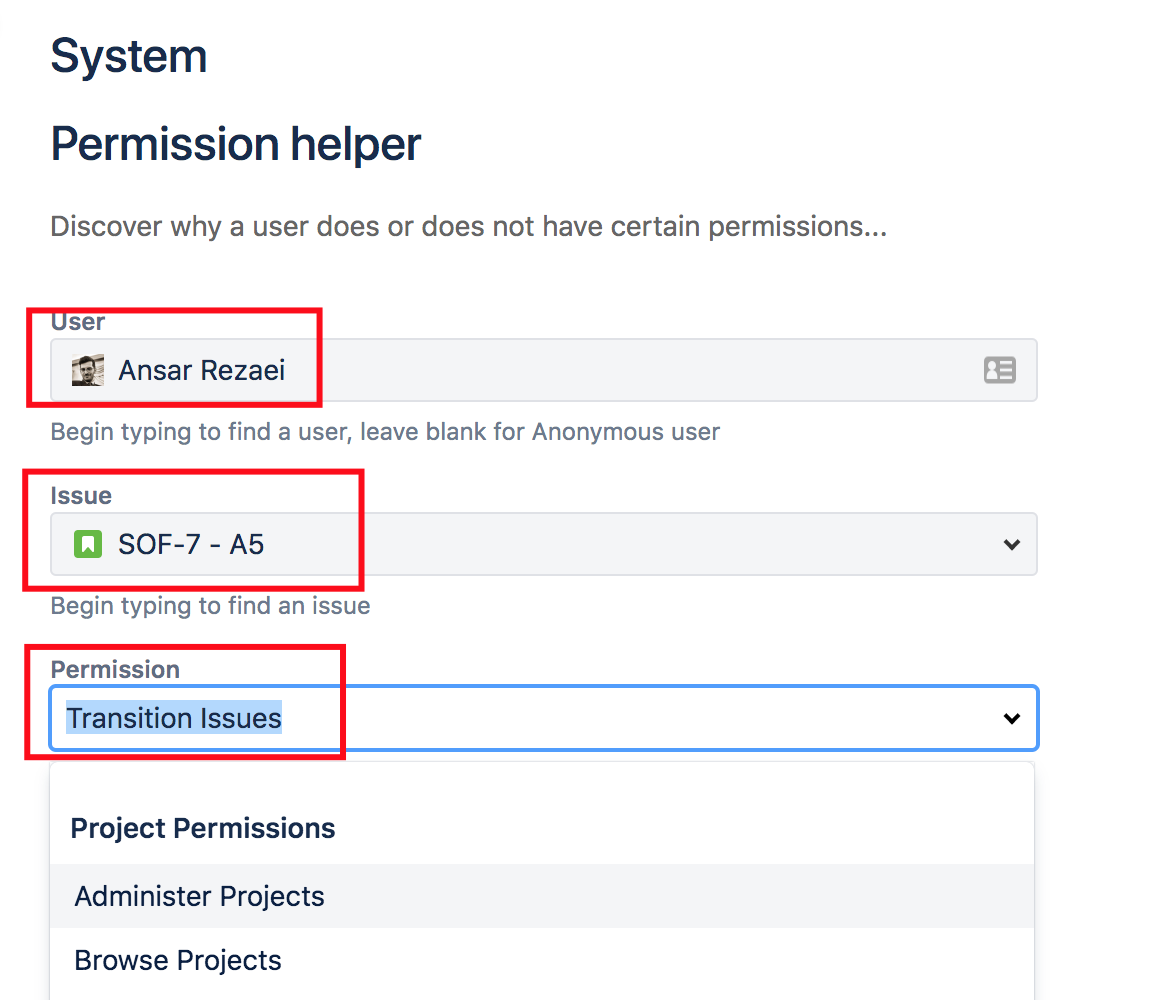Click the avatar thumbnail next to Ansar Rezaei
Image resolution: width=1172 pixels, height=1000 pixels.
(88, 369)
